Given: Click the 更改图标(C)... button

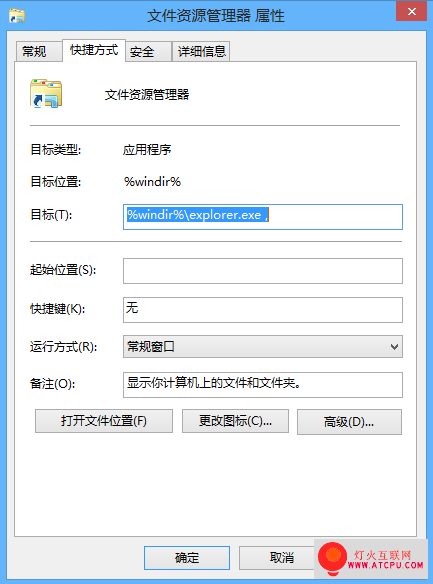Looking at the screenshot, I should [235, 421].
